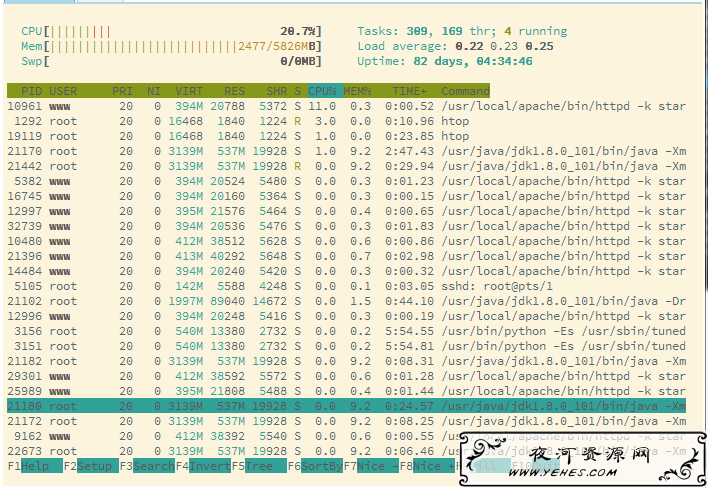The height and width of the screenshot is (488, 708).
Task: Click the 2:47.43 TIME+ cell
Action: (409, 151)
